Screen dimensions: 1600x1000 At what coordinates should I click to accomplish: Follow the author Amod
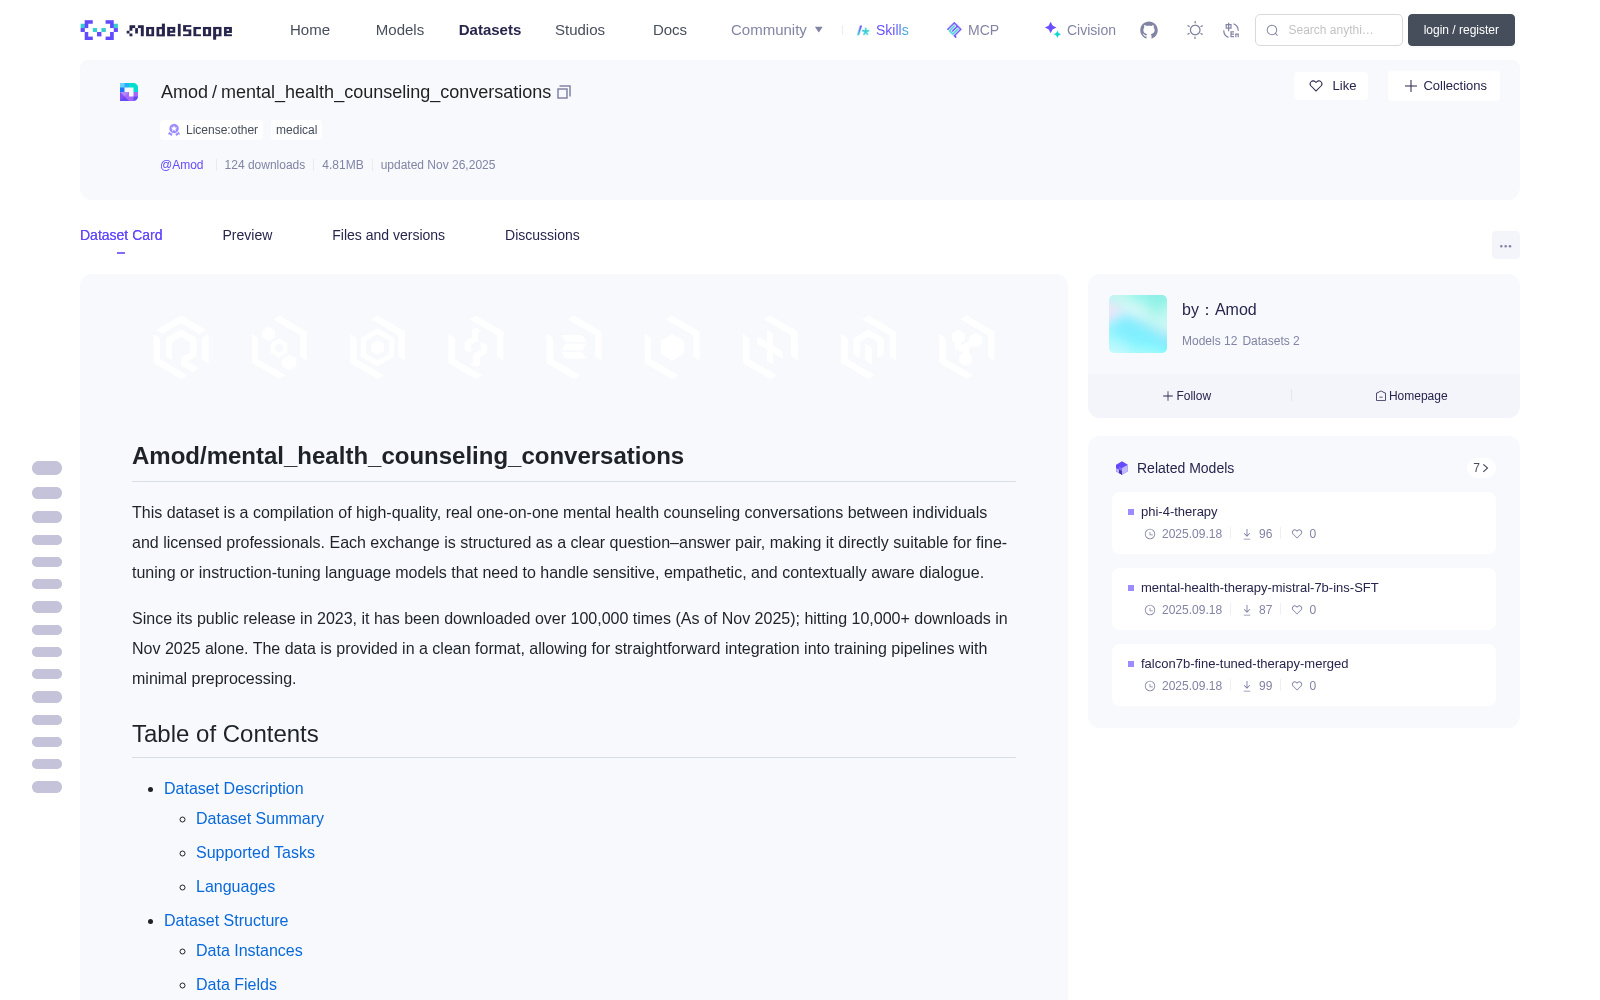pos(1187,396)
